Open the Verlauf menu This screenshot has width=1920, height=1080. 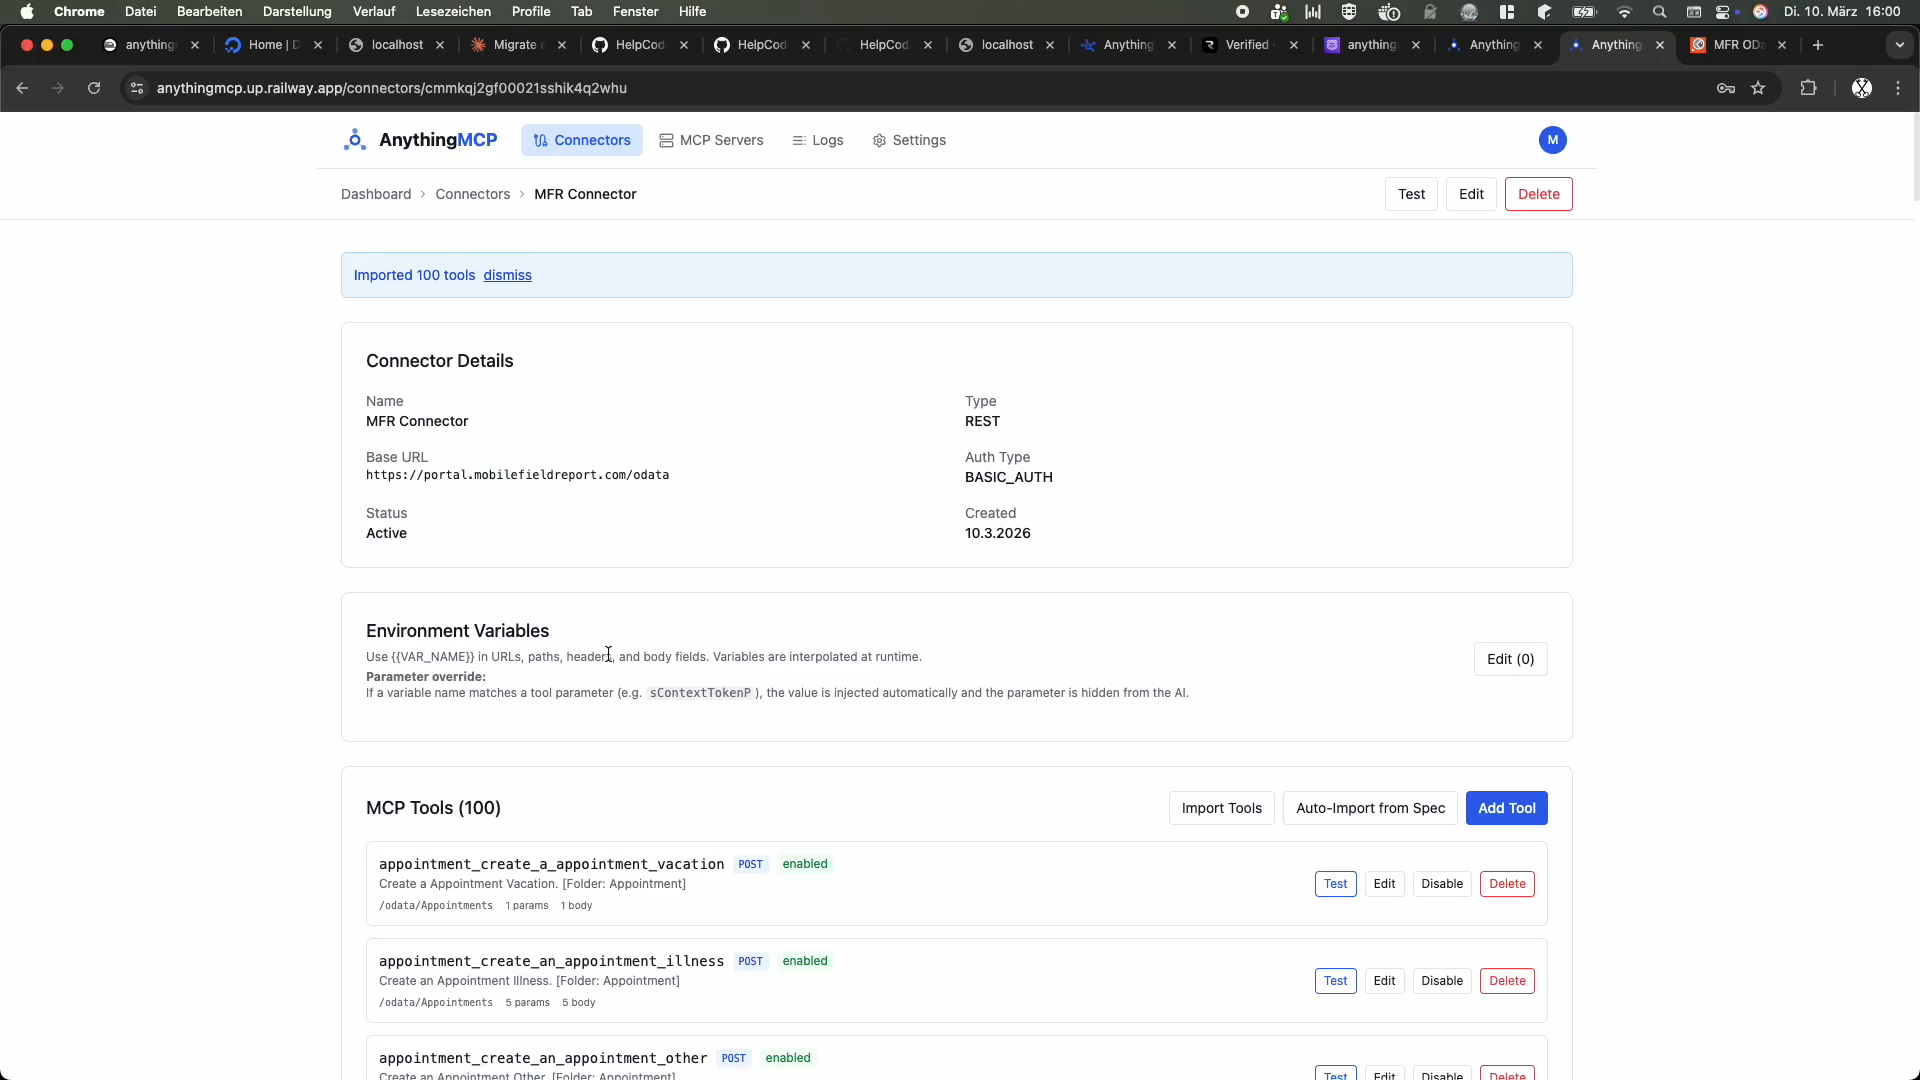coord(374,12)
